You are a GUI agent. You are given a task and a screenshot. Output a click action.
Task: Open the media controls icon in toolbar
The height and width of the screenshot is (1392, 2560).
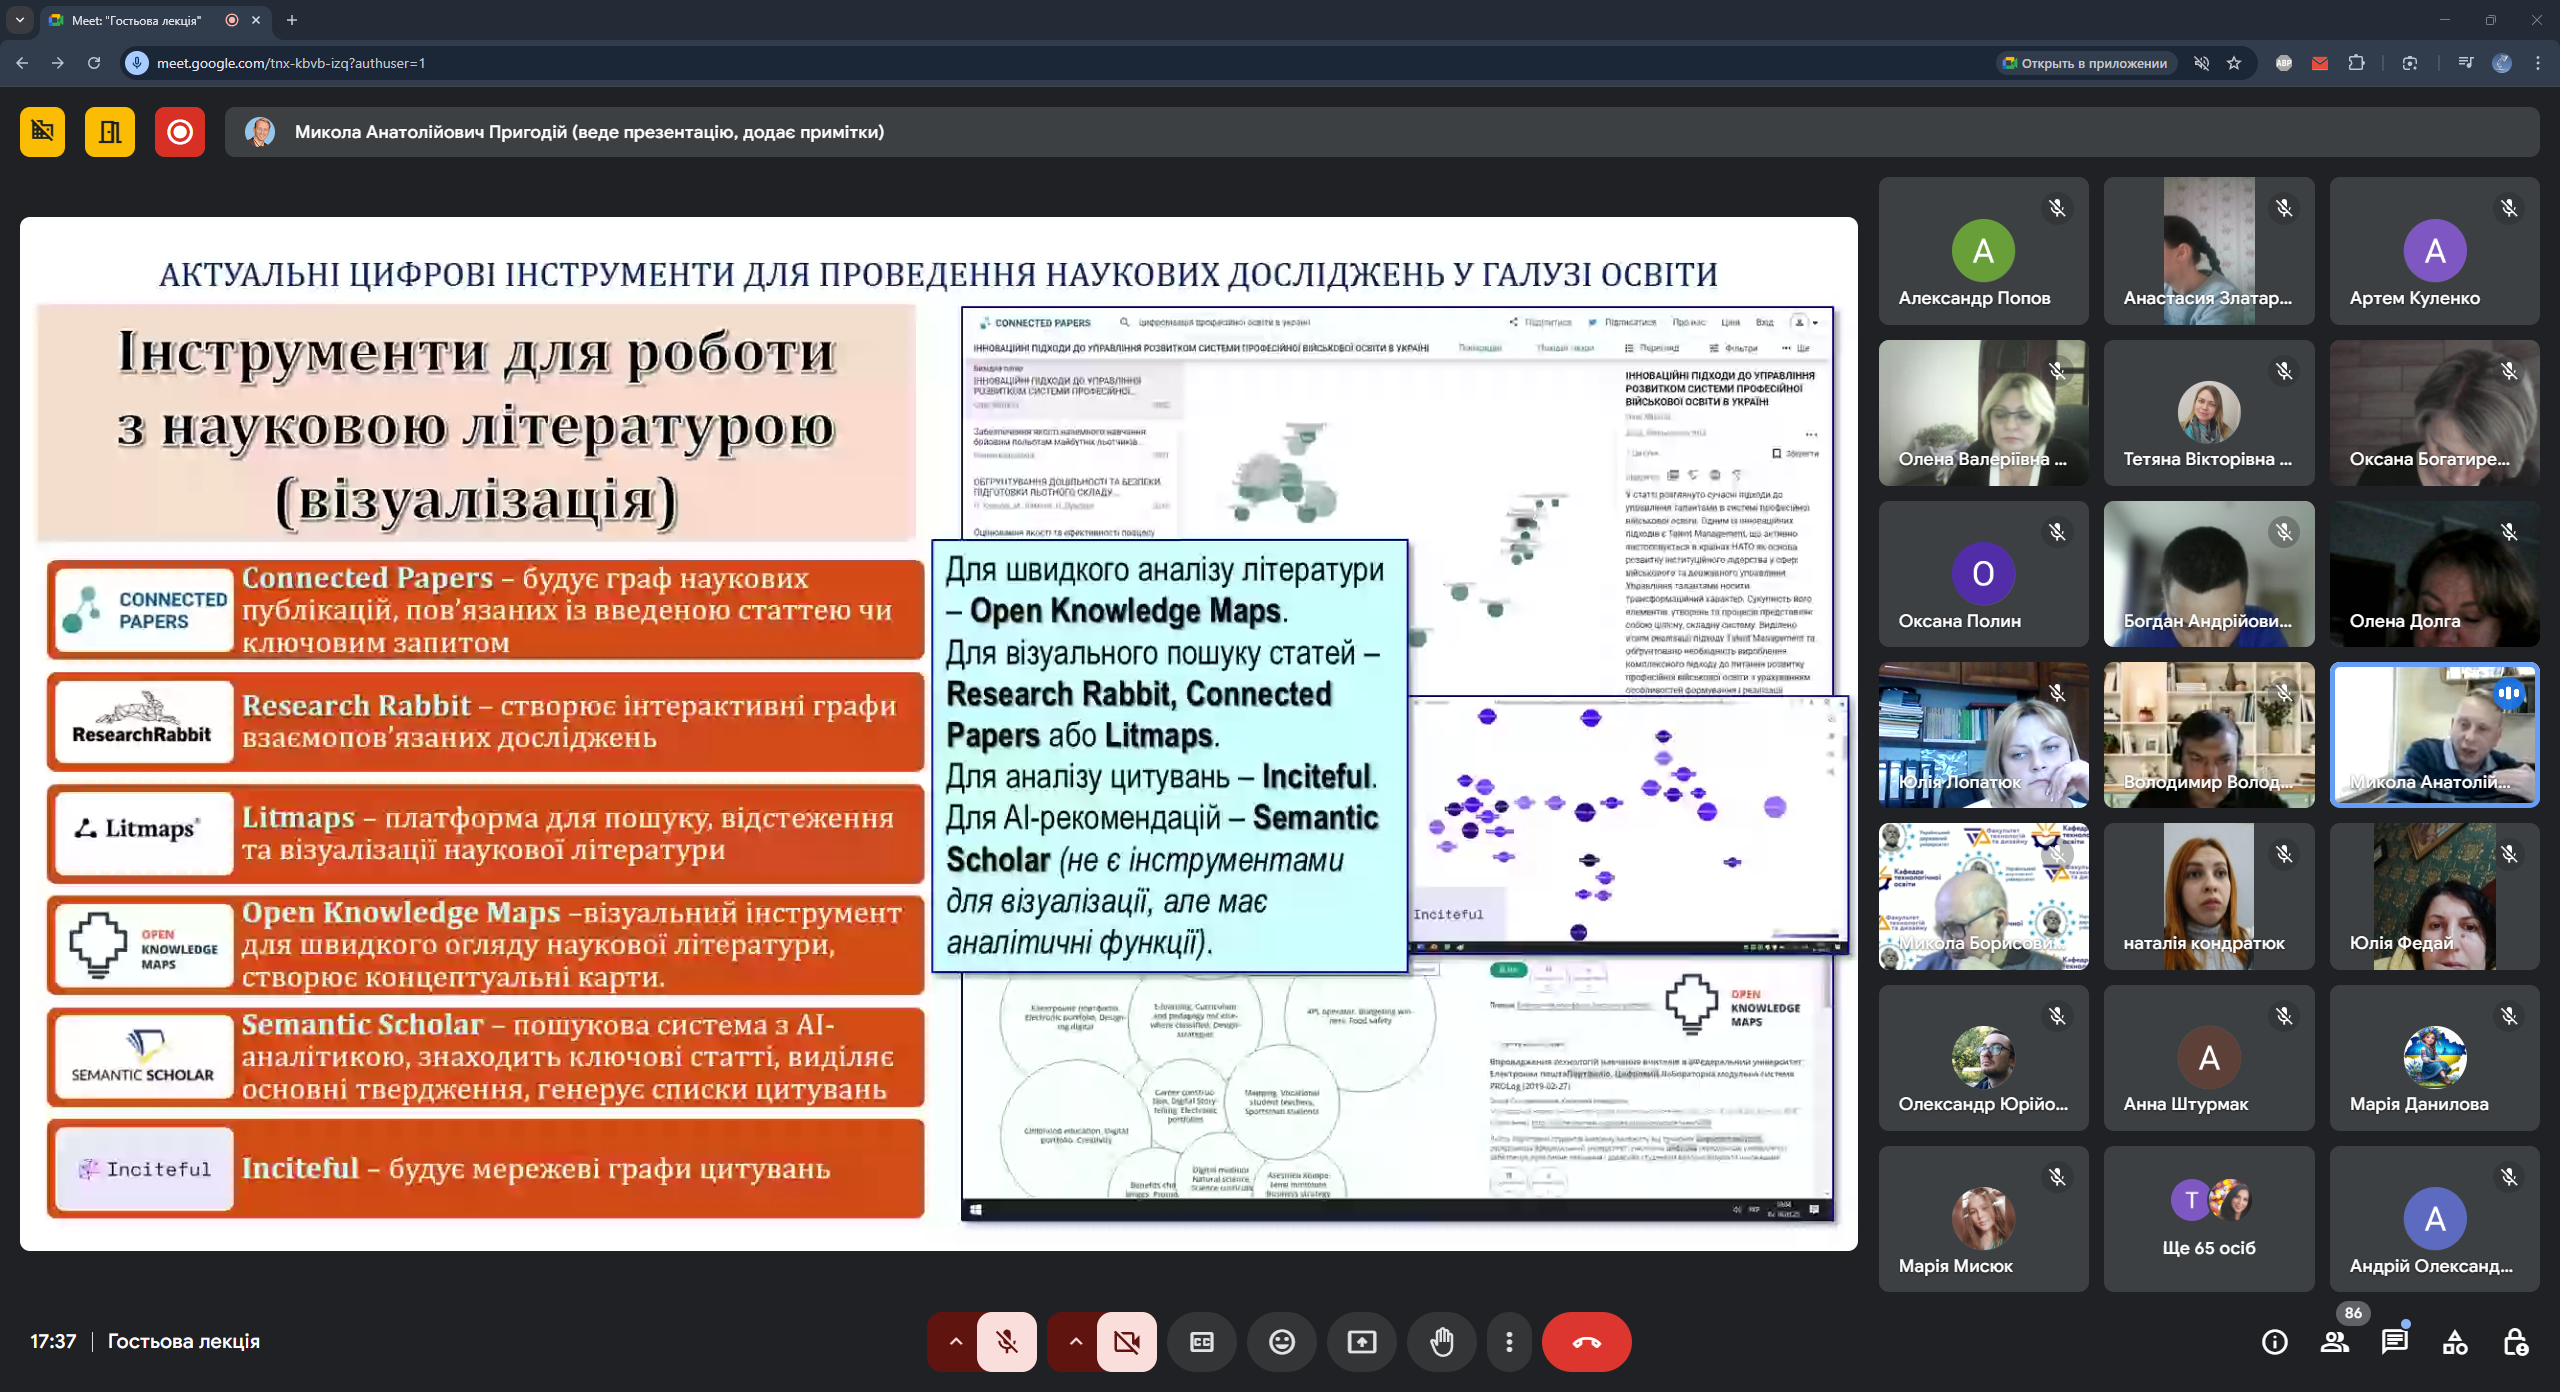(2465, 63)
